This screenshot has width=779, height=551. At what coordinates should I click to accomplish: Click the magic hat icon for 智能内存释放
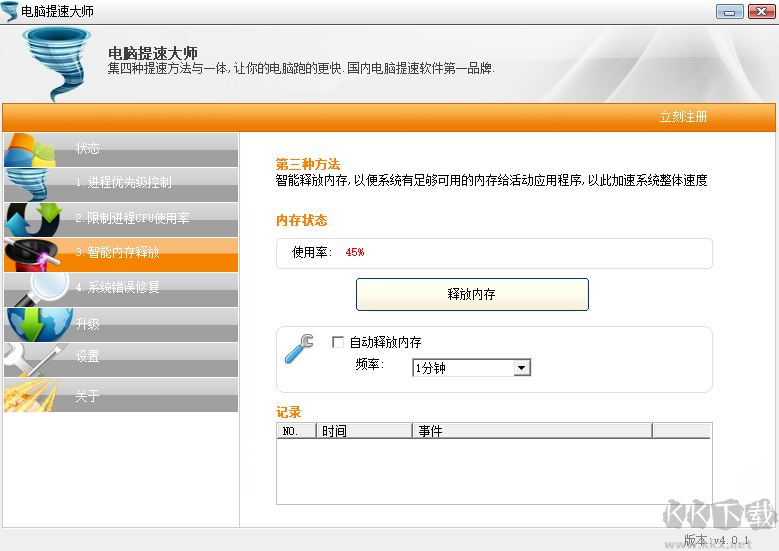click(32, 254)
